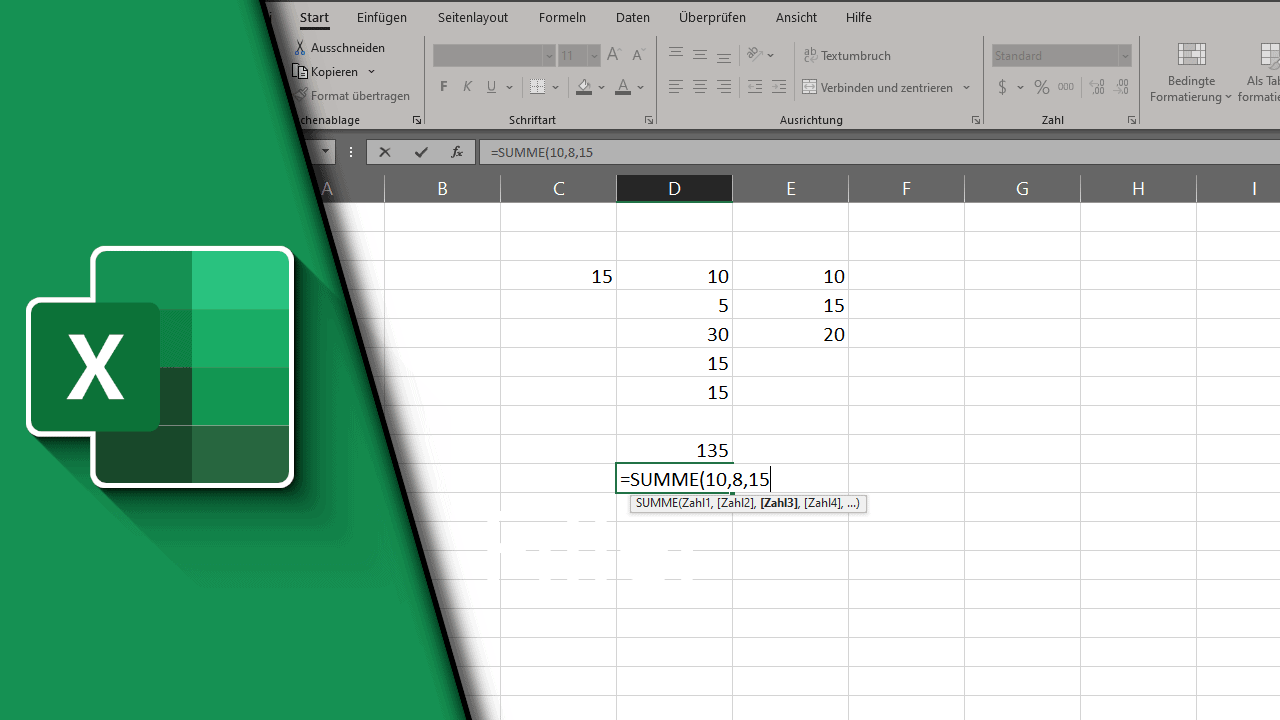Open the Standard number format dropdown
Viewport: 1280px width, 720px height.
(x=1125, y=55)
